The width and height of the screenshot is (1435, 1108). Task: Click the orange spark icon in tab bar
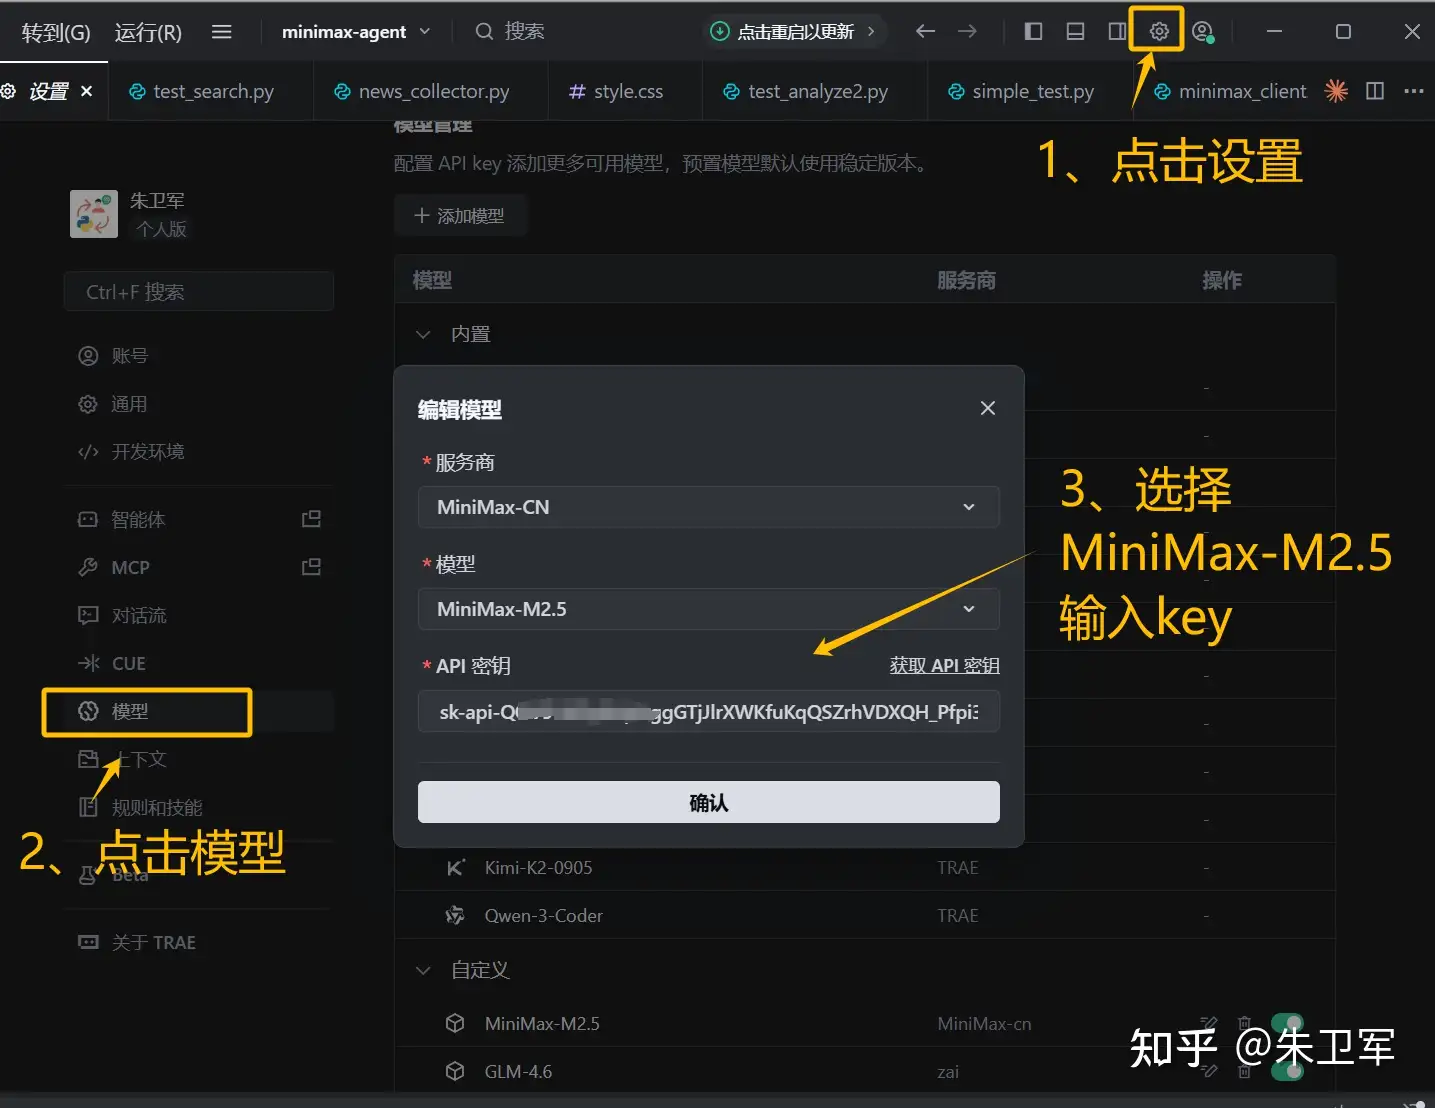1336,91
